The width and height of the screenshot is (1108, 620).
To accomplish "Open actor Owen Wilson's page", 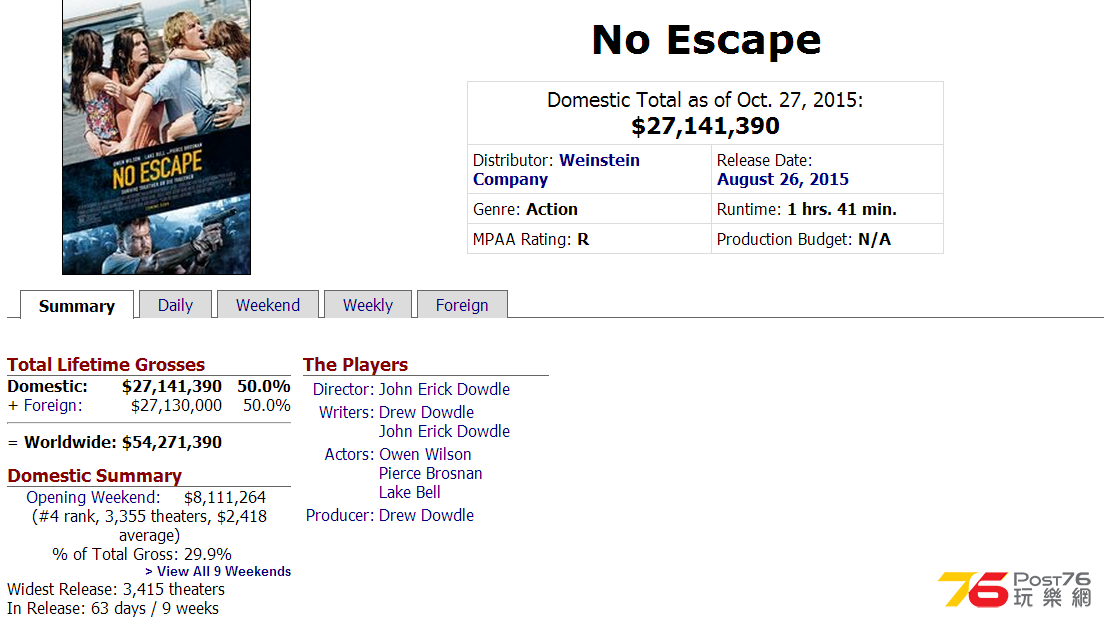I will (x=425, y=455).
